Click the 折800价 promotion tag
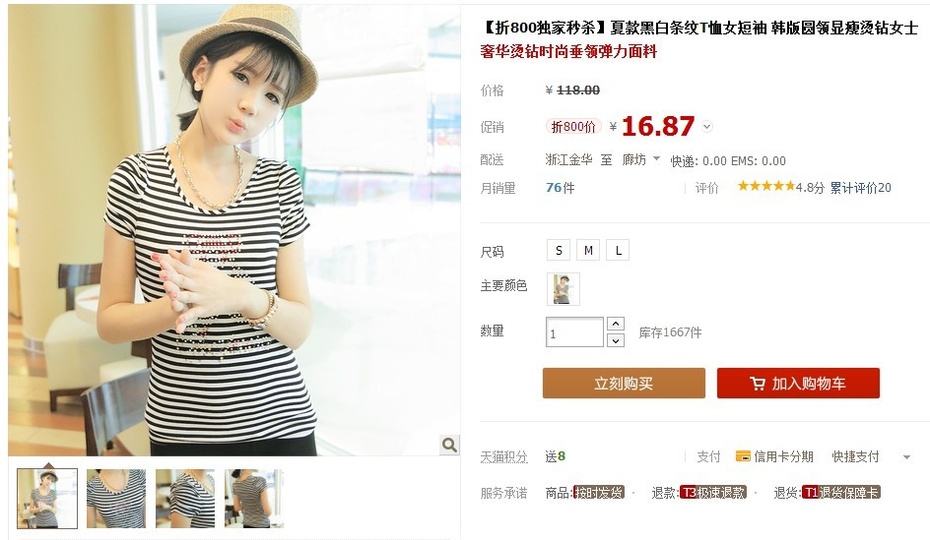 573,126
